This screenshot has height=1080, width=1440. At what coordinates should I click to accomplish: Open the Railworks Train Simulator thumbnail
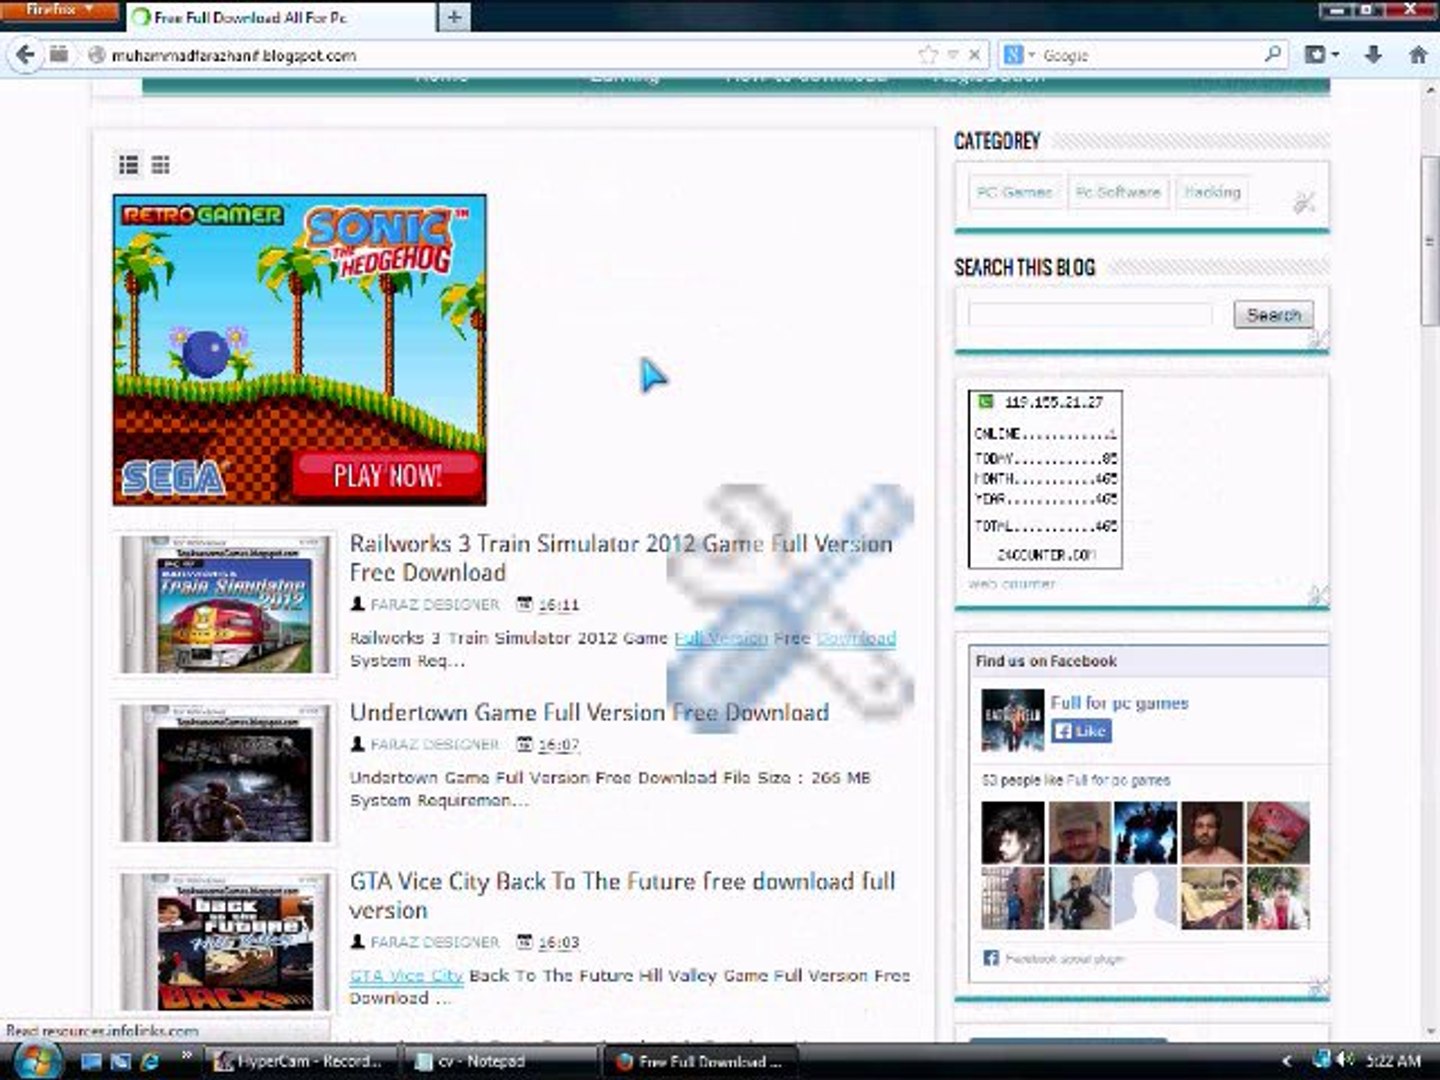[x=227, y=605]
